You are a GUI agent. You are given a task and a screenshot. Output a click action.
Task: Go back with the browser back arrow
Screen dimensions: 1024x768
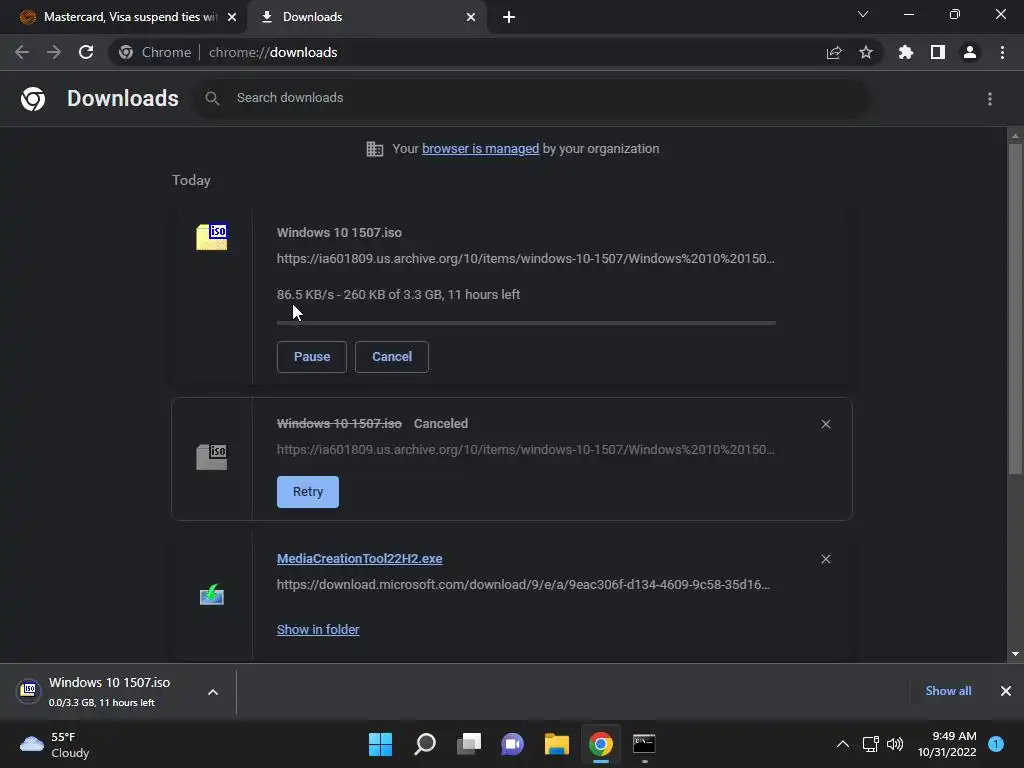(x=22, y=52)
